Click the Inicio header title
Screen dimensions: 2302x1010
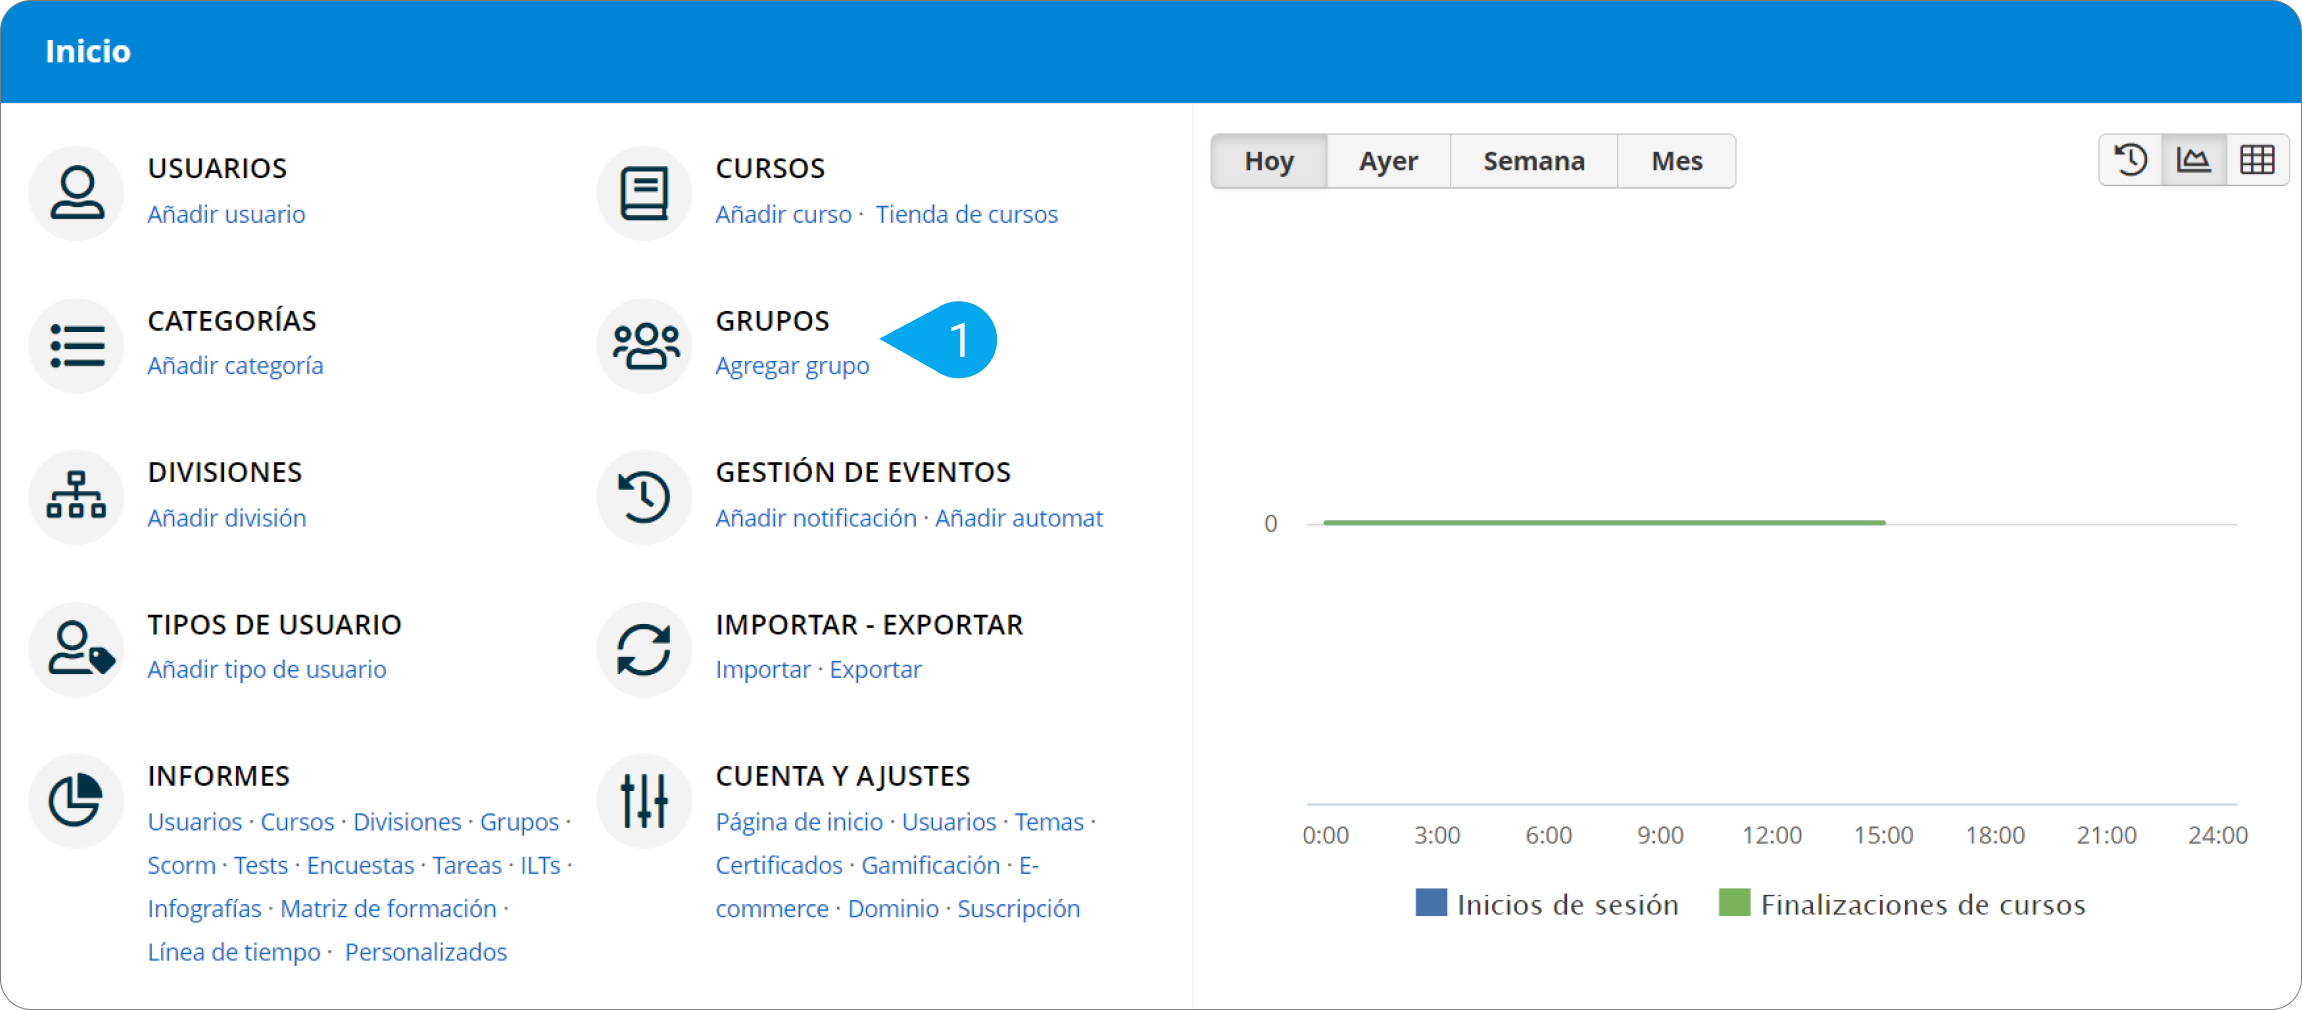point(88,51)
